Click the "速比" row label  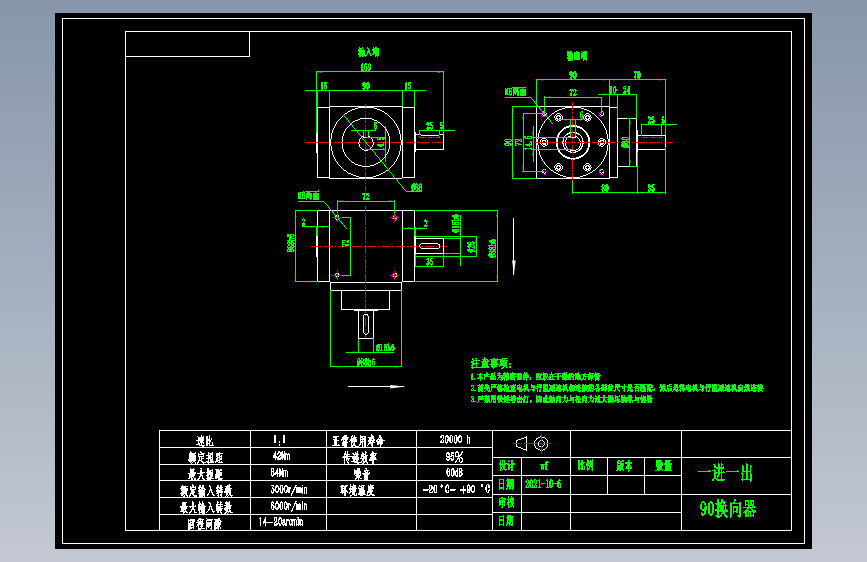[205, 441]
